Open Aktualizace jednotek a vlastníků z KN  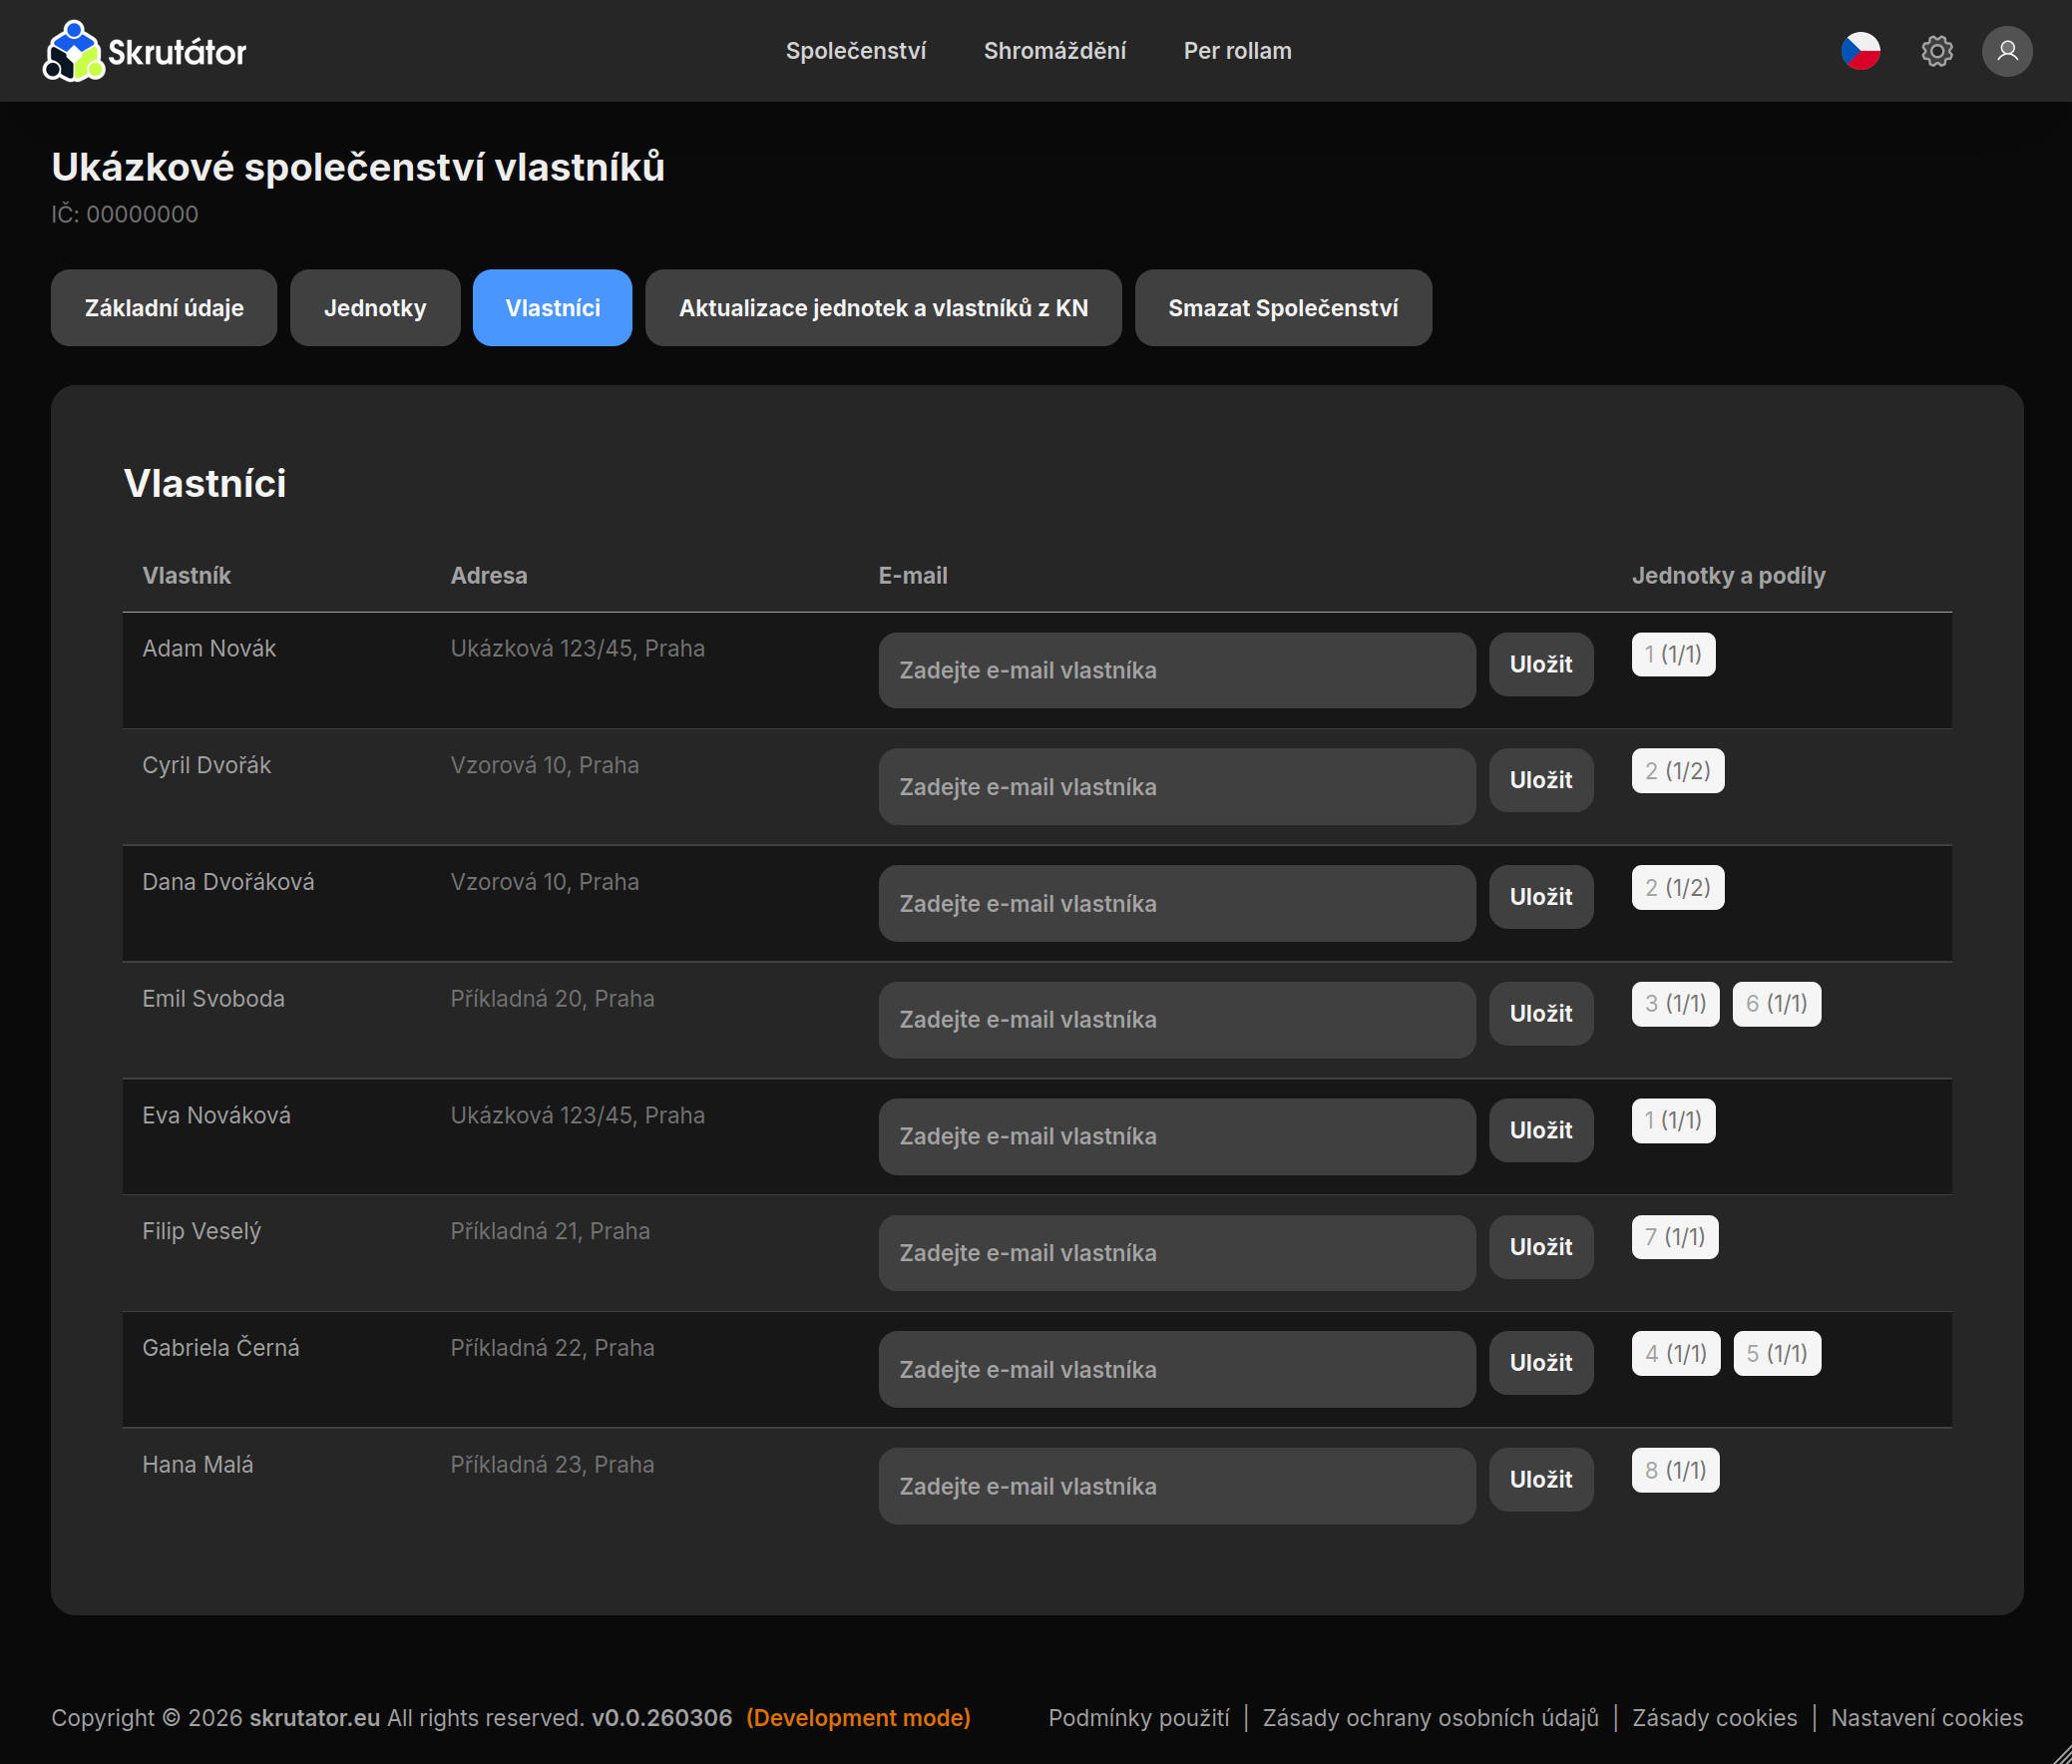(x=883, y=308)
